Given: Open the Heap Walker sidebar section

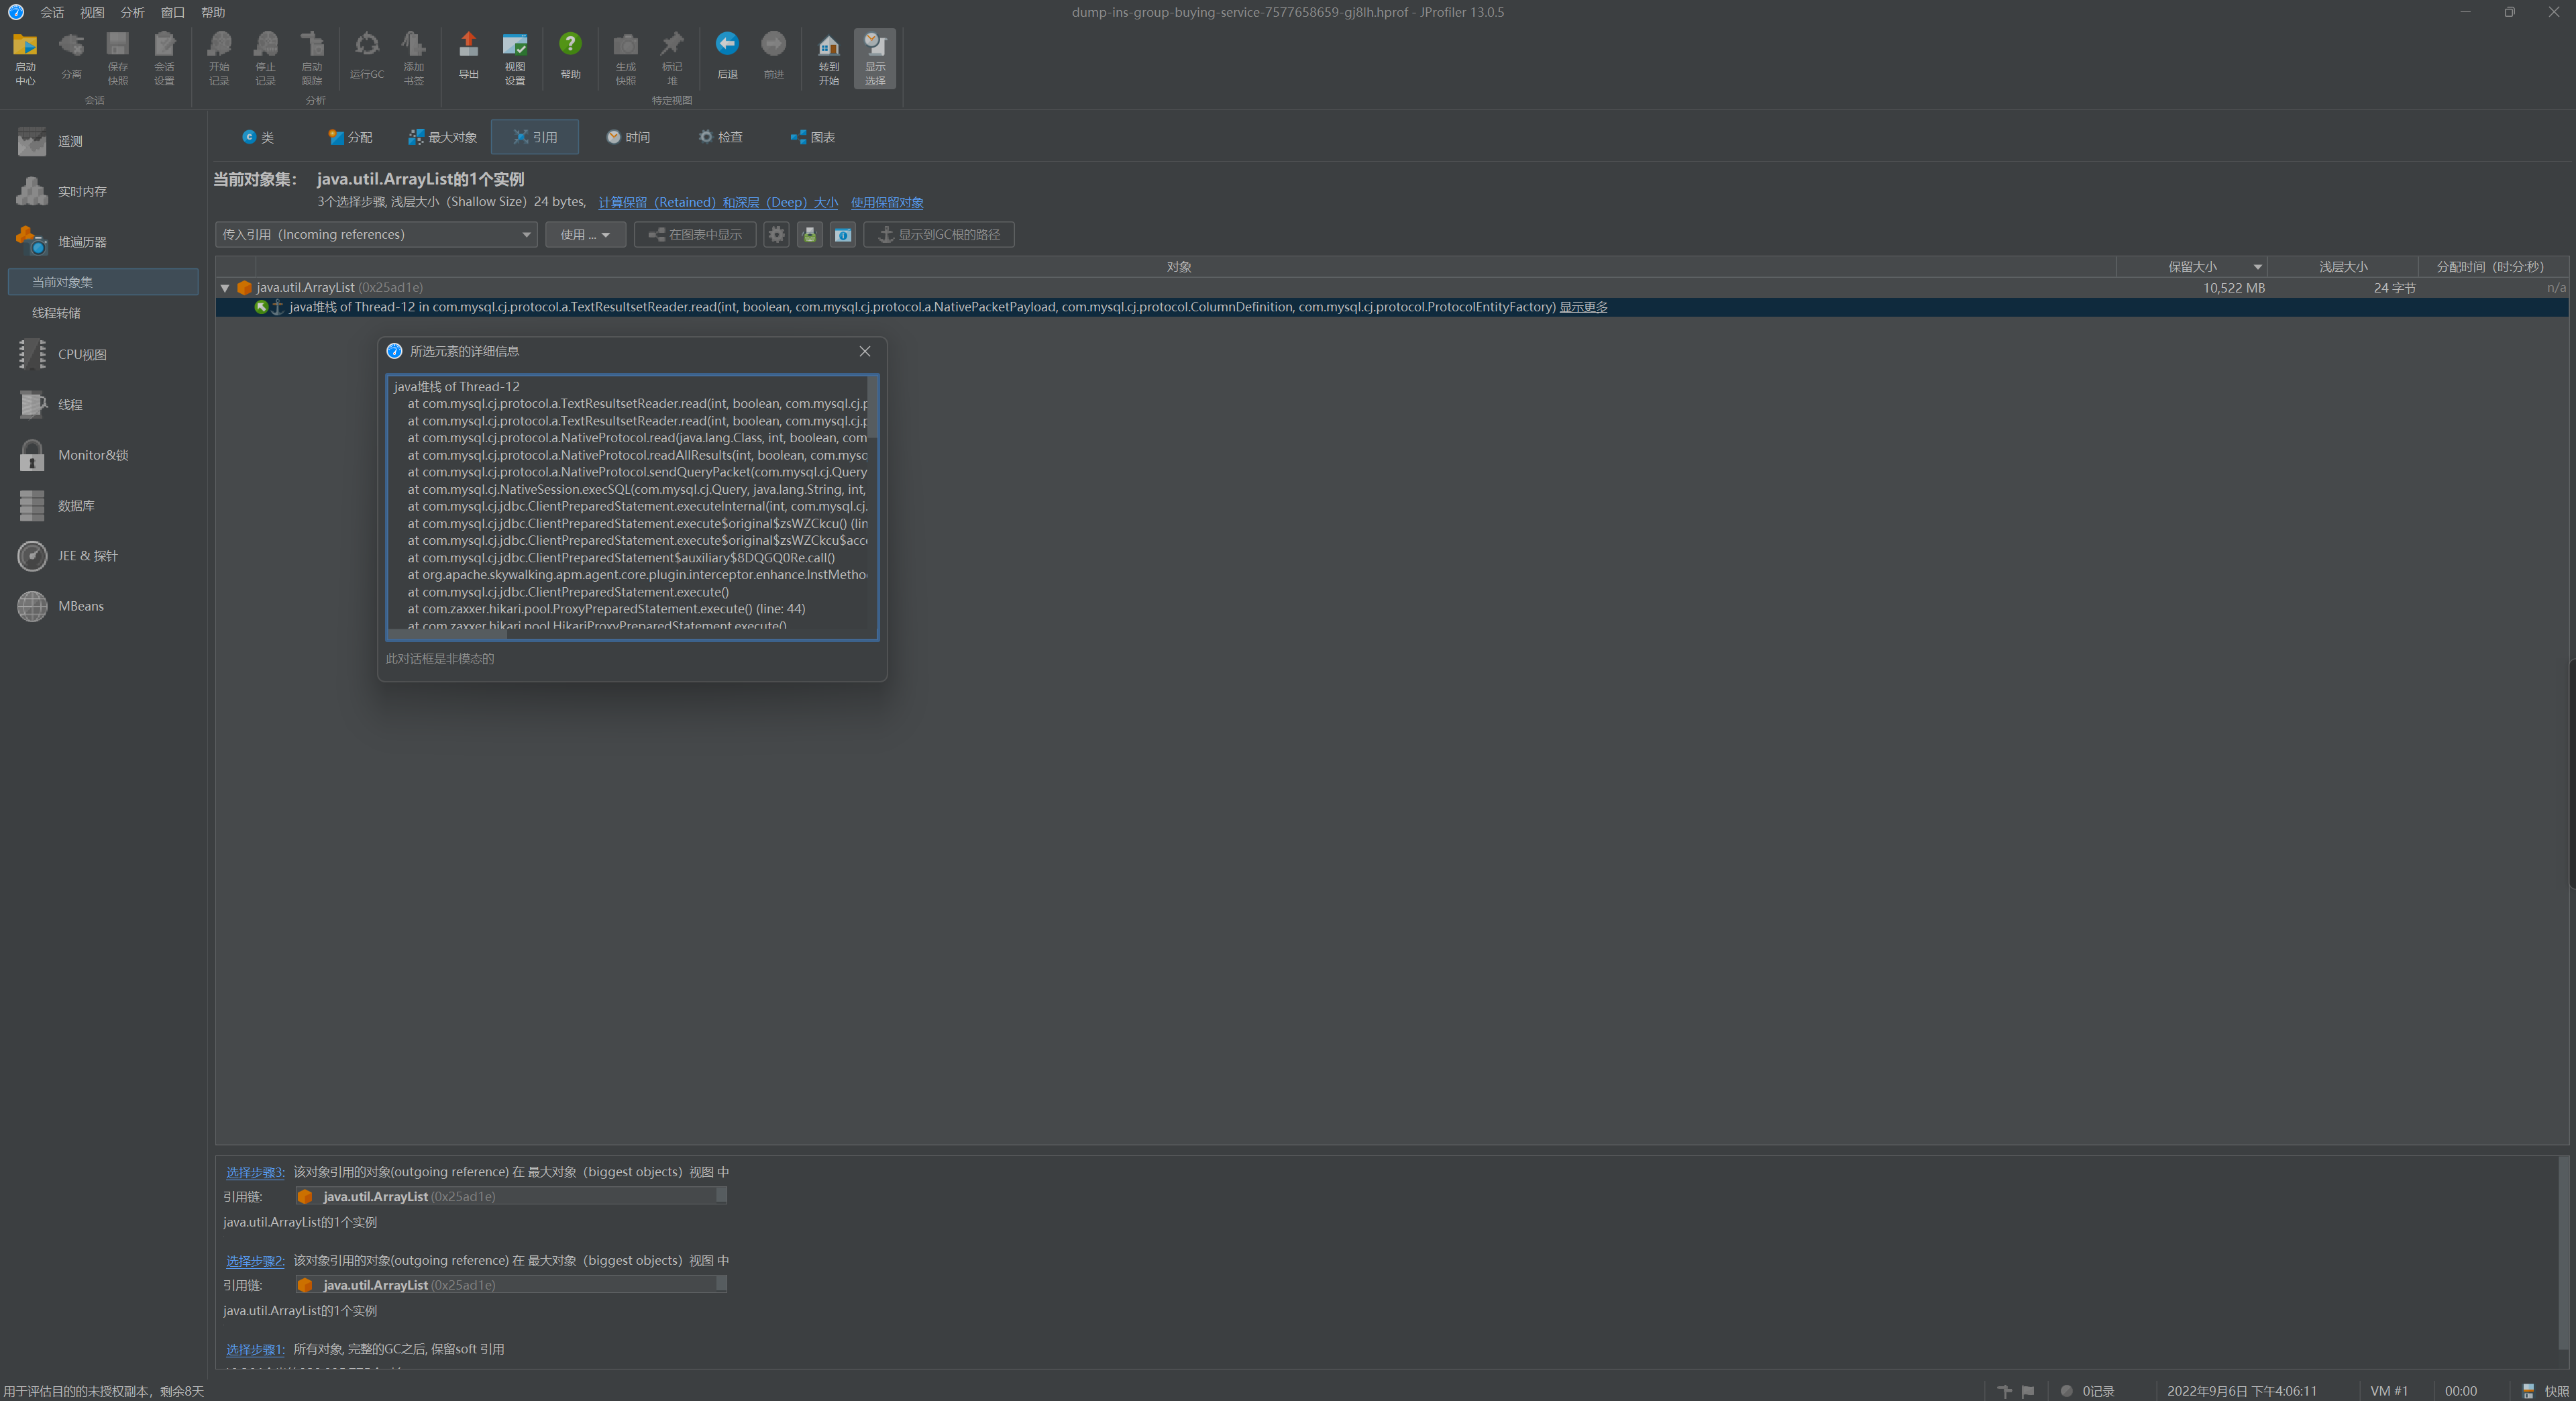Looking at the screenshot, I should click(104, 241).
